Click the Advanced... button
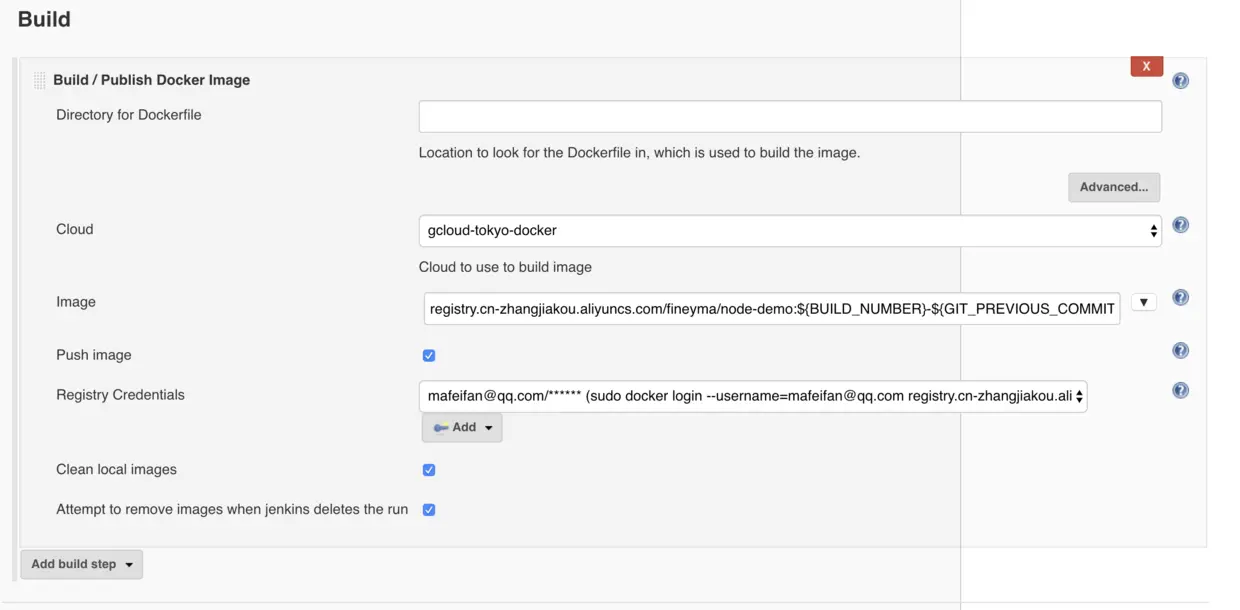The height and width of the screenshot is (610, 1240). coord(1114,188)
